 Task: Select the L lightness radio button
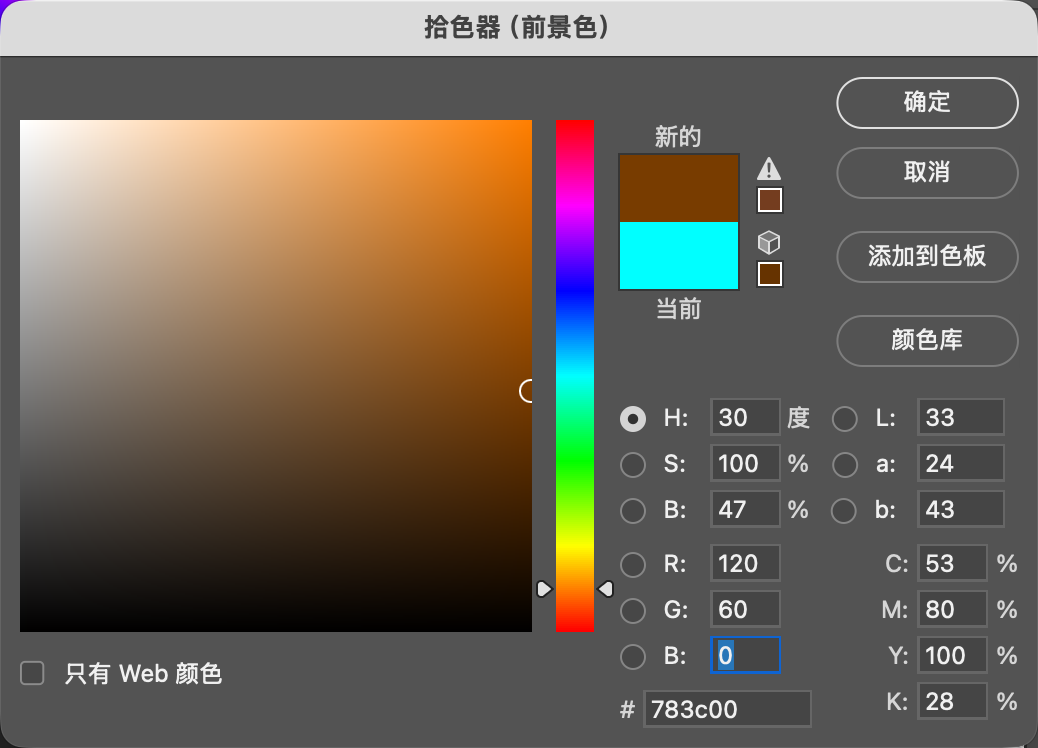point(845,419)
